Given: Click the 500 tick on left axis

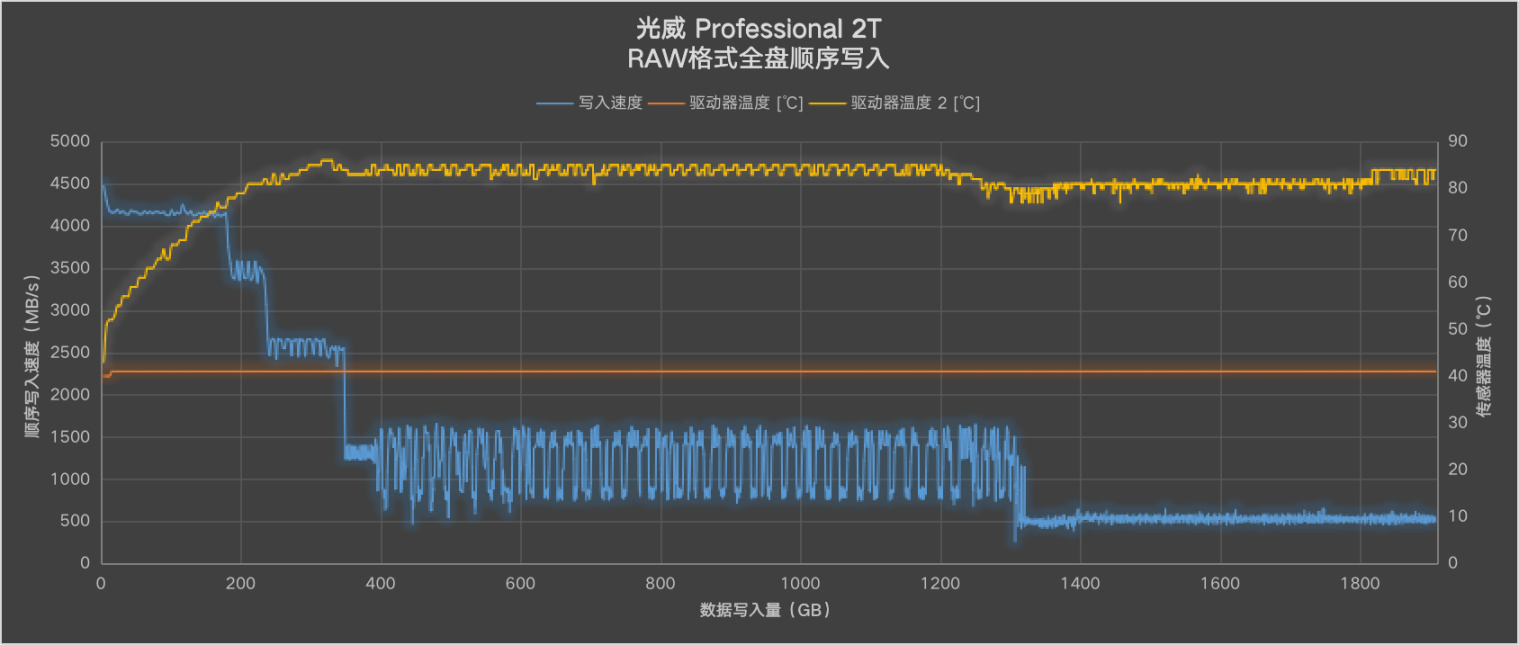Looking at the screenshot, I should [x=74, y=521].
